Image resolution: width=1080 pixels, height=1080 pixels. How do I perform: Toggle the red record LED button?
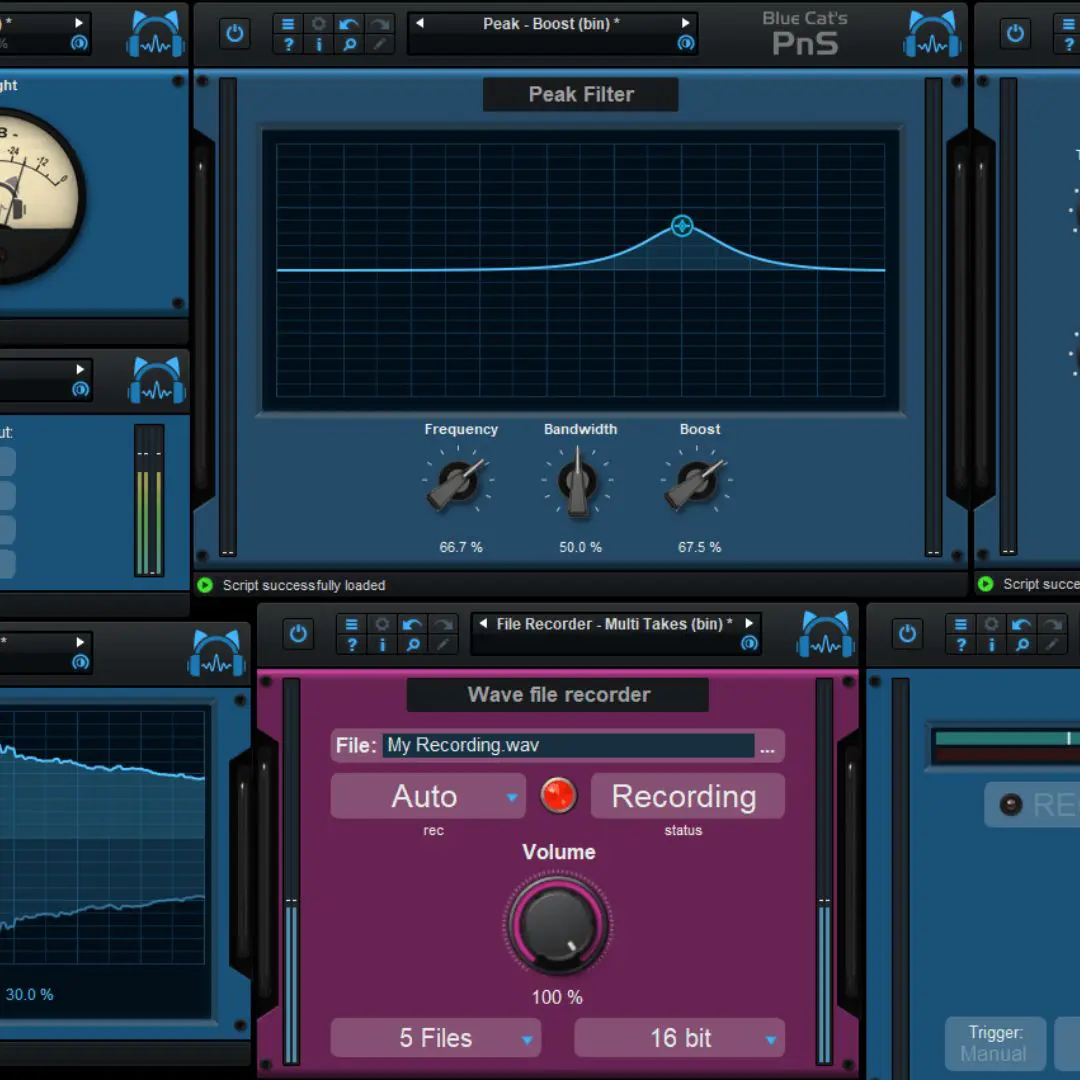point(558,796)
